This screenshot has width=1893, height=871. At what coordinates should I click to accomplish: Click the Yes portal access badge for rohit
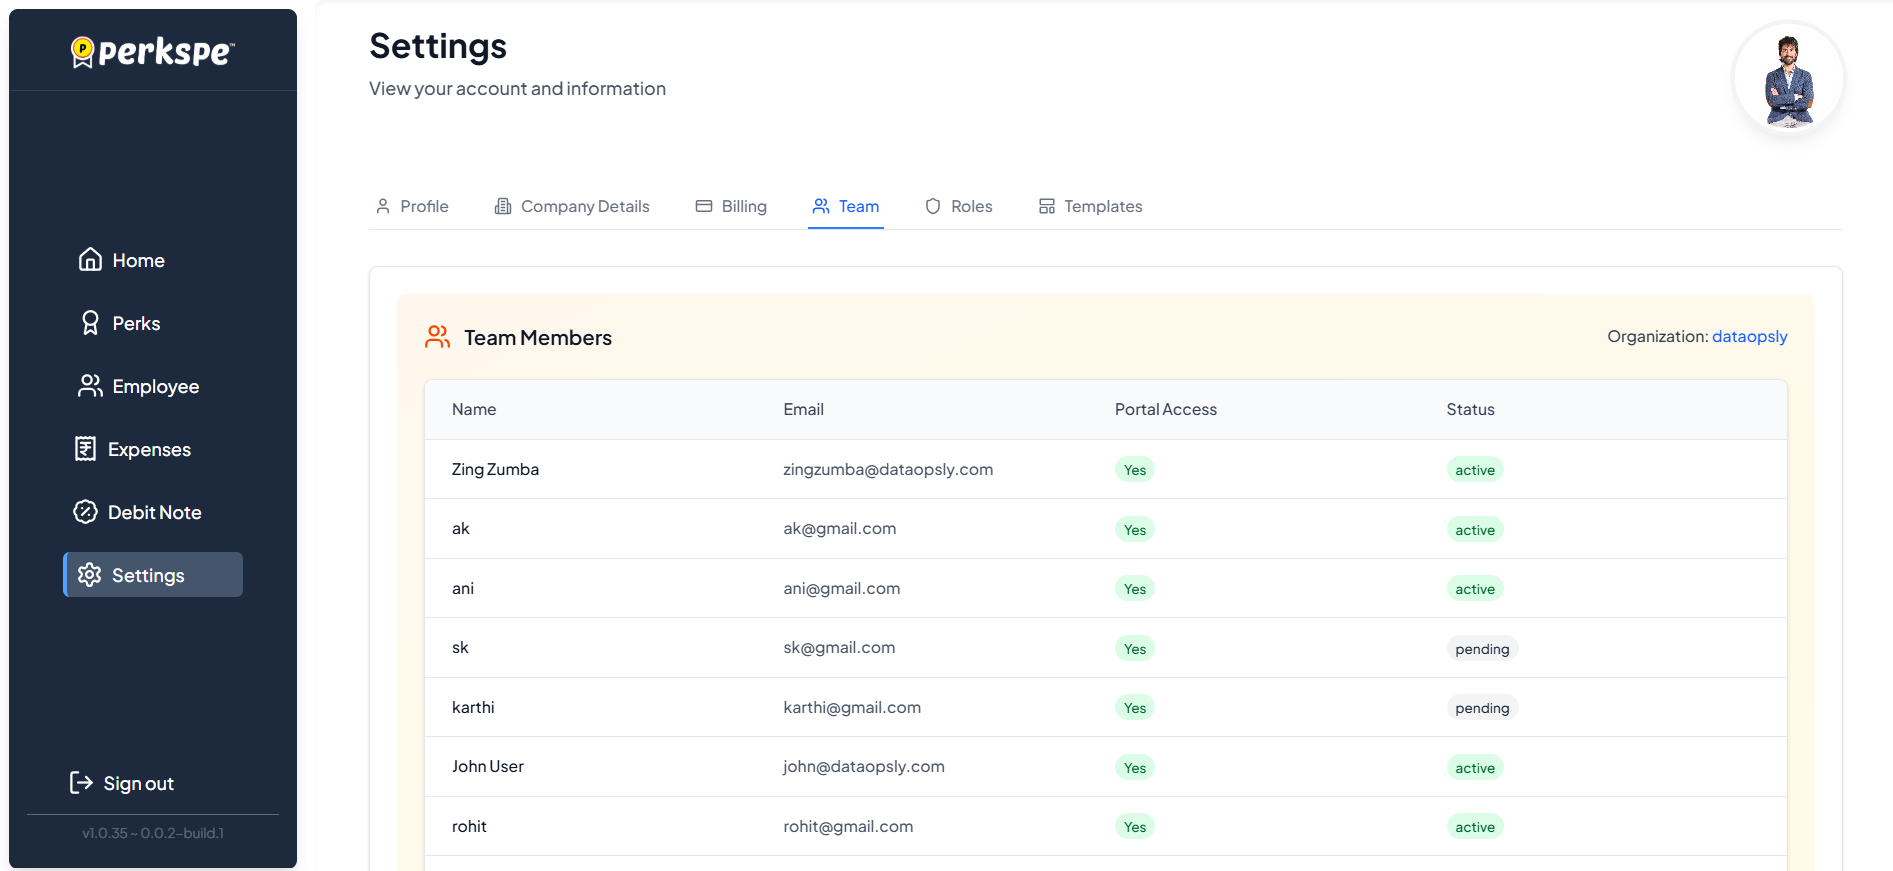(x=1134, y=827)
